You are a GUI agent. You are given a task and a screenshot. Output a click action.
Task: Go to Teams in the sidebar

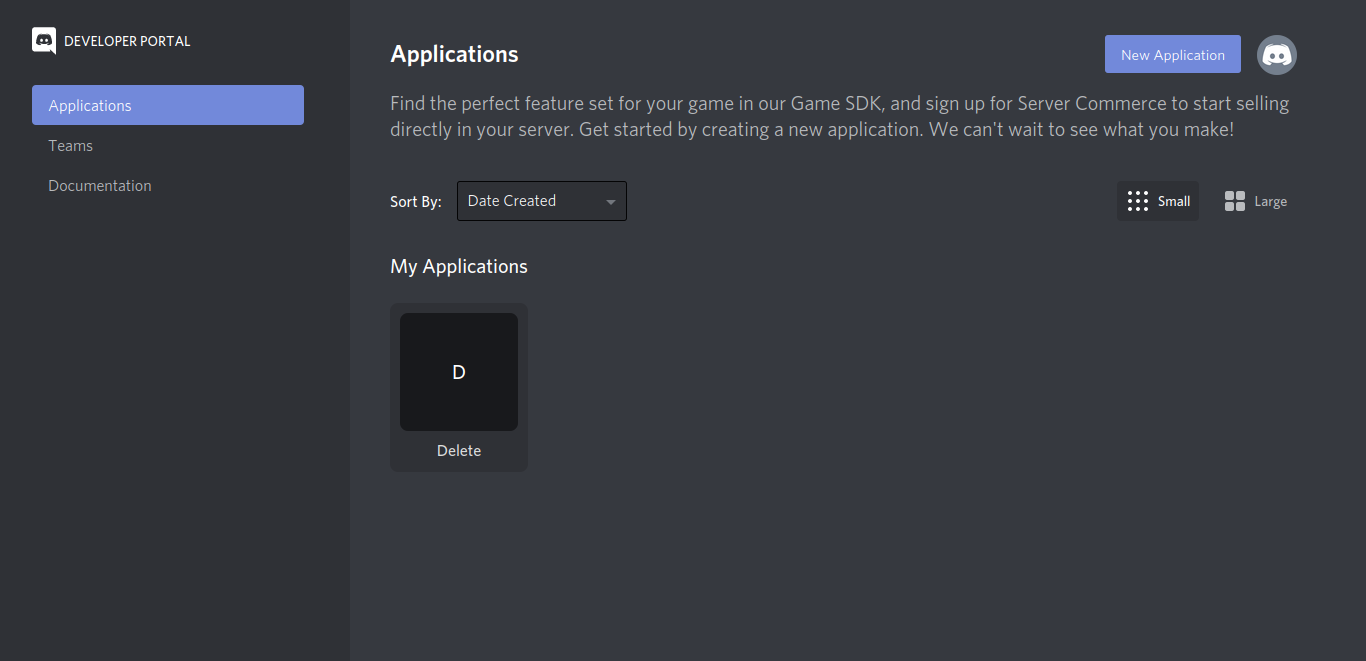(71, 146)
